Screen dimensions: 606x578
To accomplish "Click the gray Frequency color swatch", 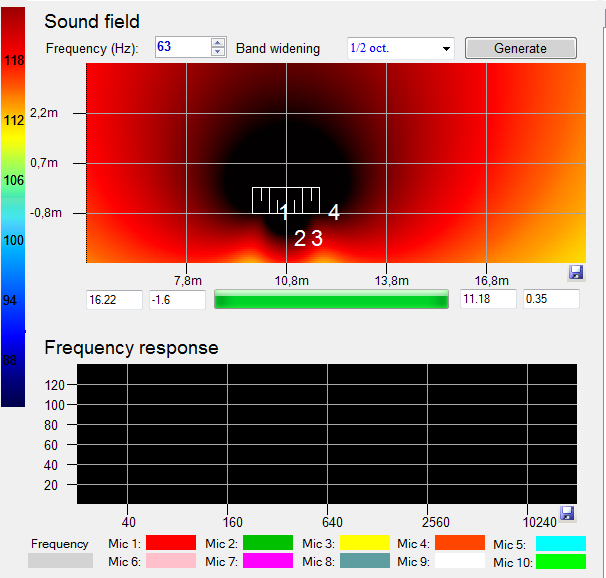I will [x=59, y=562].
